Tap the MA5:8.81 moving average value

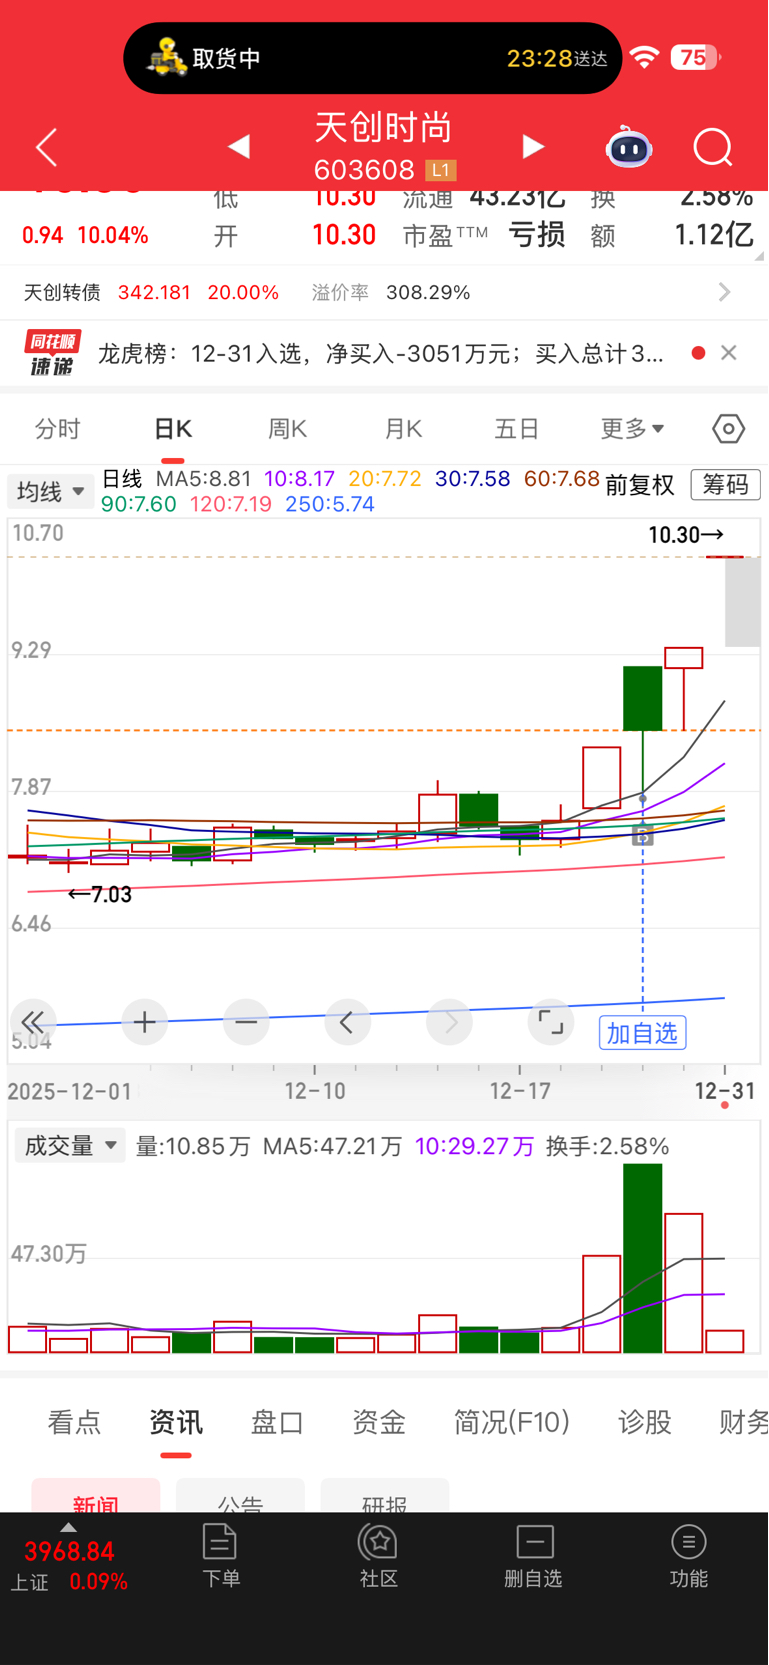tap(203, 479)
